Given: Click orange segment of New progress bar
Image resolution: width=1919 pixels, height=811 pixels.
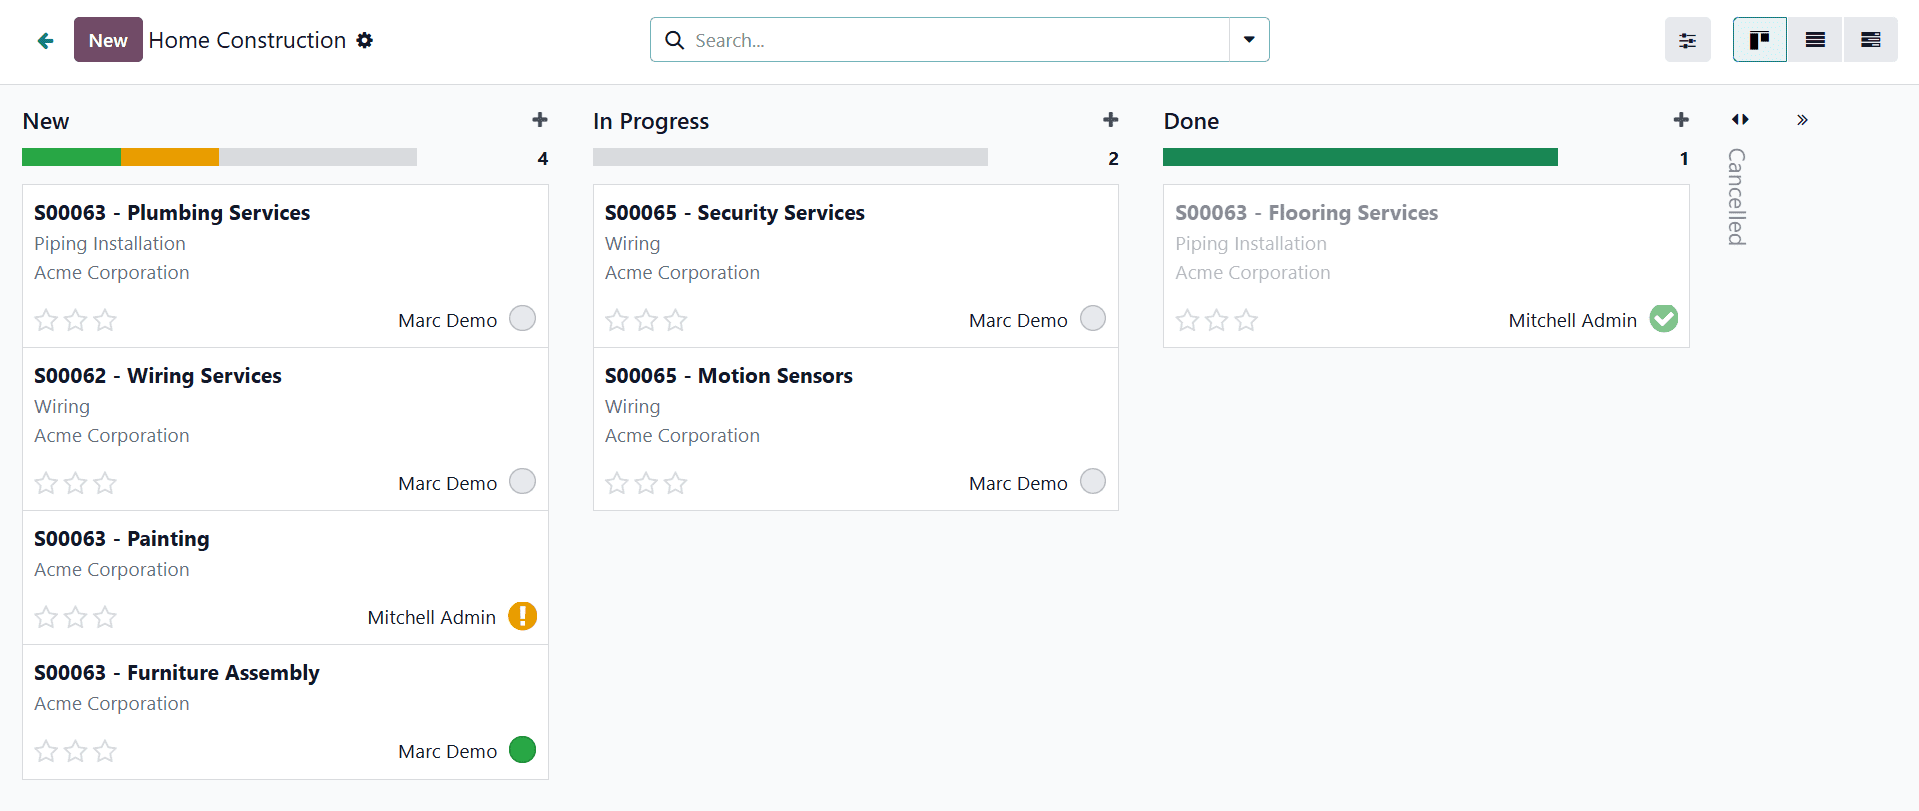Looking at the screenshot, I should [x=170, y=157].
